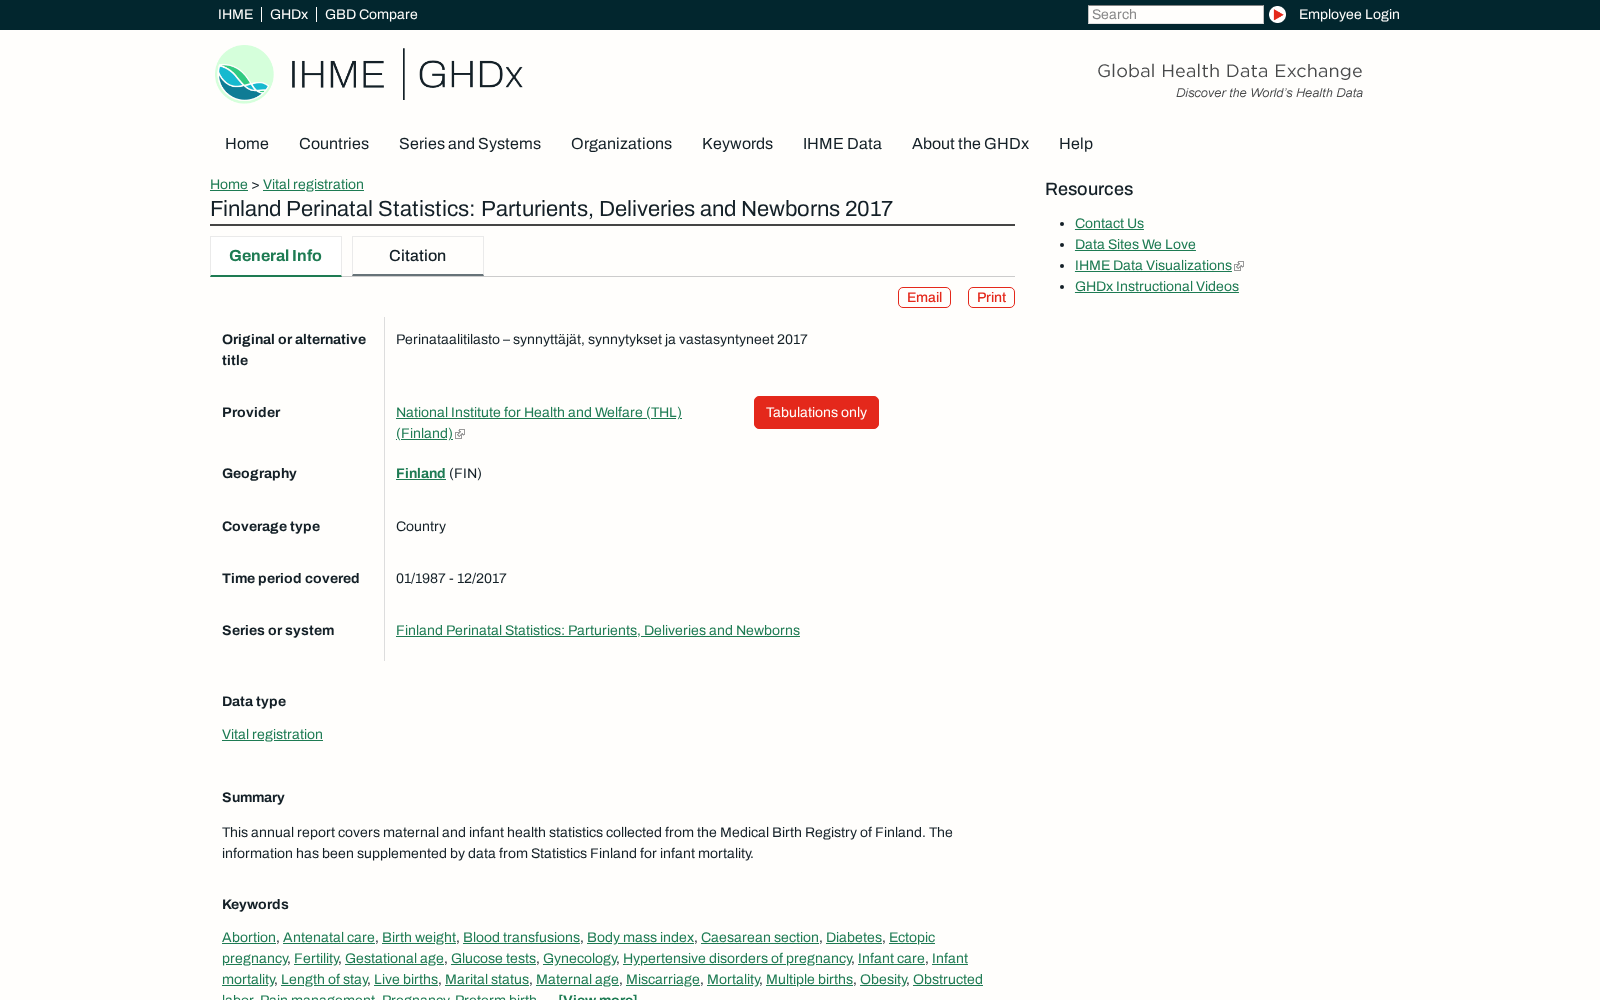1600x1000 pixels.
Task: Click the Birth weight keyword
Action: point(419,938)
